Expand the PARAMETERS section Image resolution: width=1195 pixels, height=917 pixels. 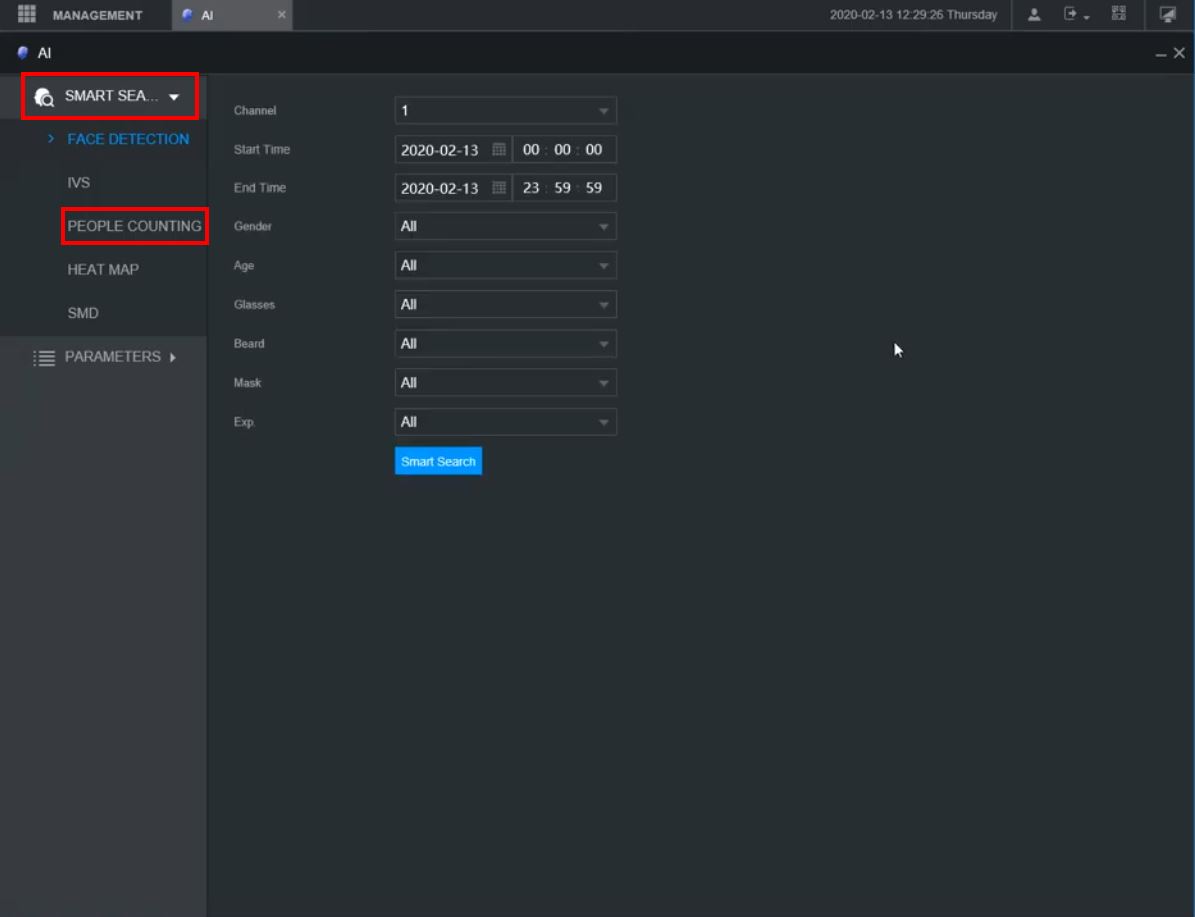click(112, 357)
